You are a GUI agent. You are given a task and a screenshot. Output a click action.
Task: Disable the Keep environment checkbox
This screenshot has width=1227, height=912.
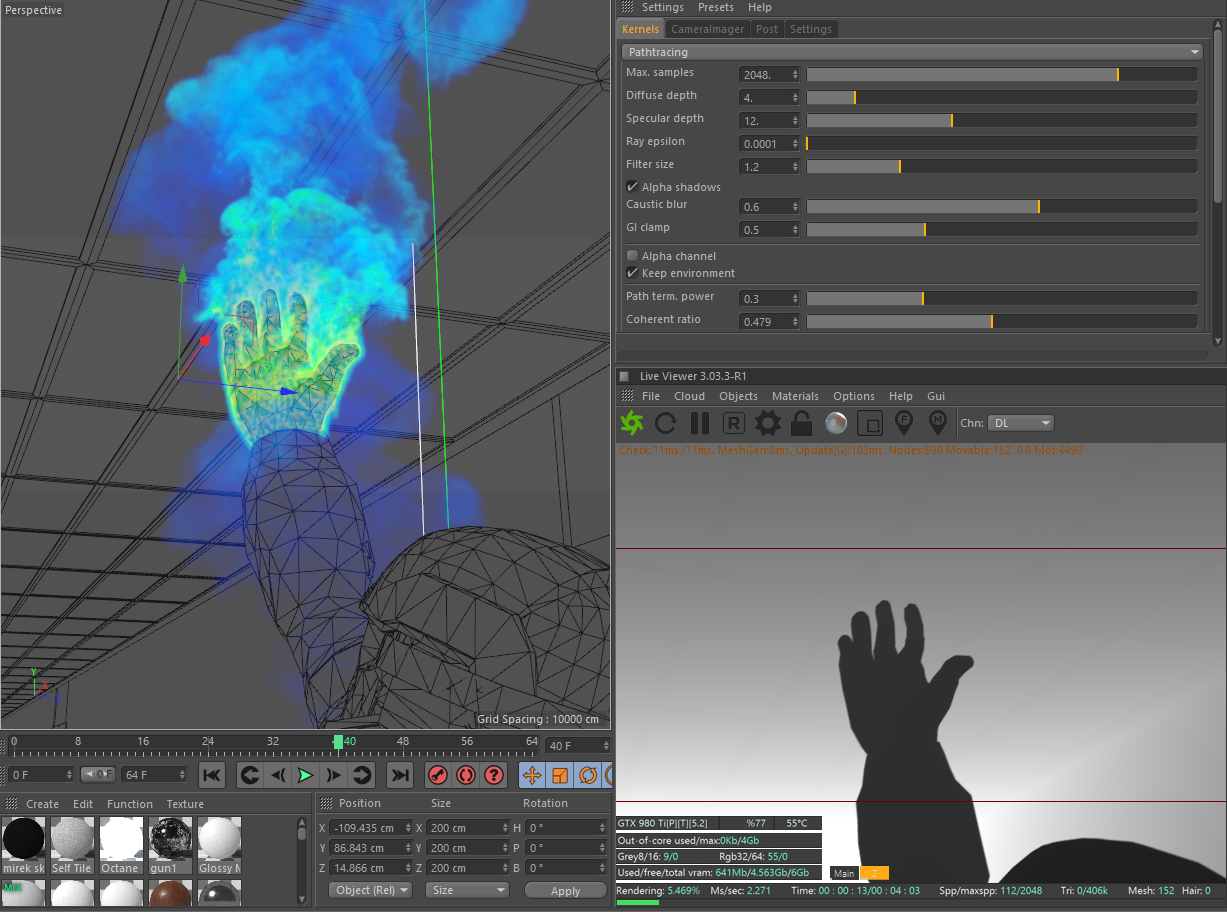pos(632,273)
